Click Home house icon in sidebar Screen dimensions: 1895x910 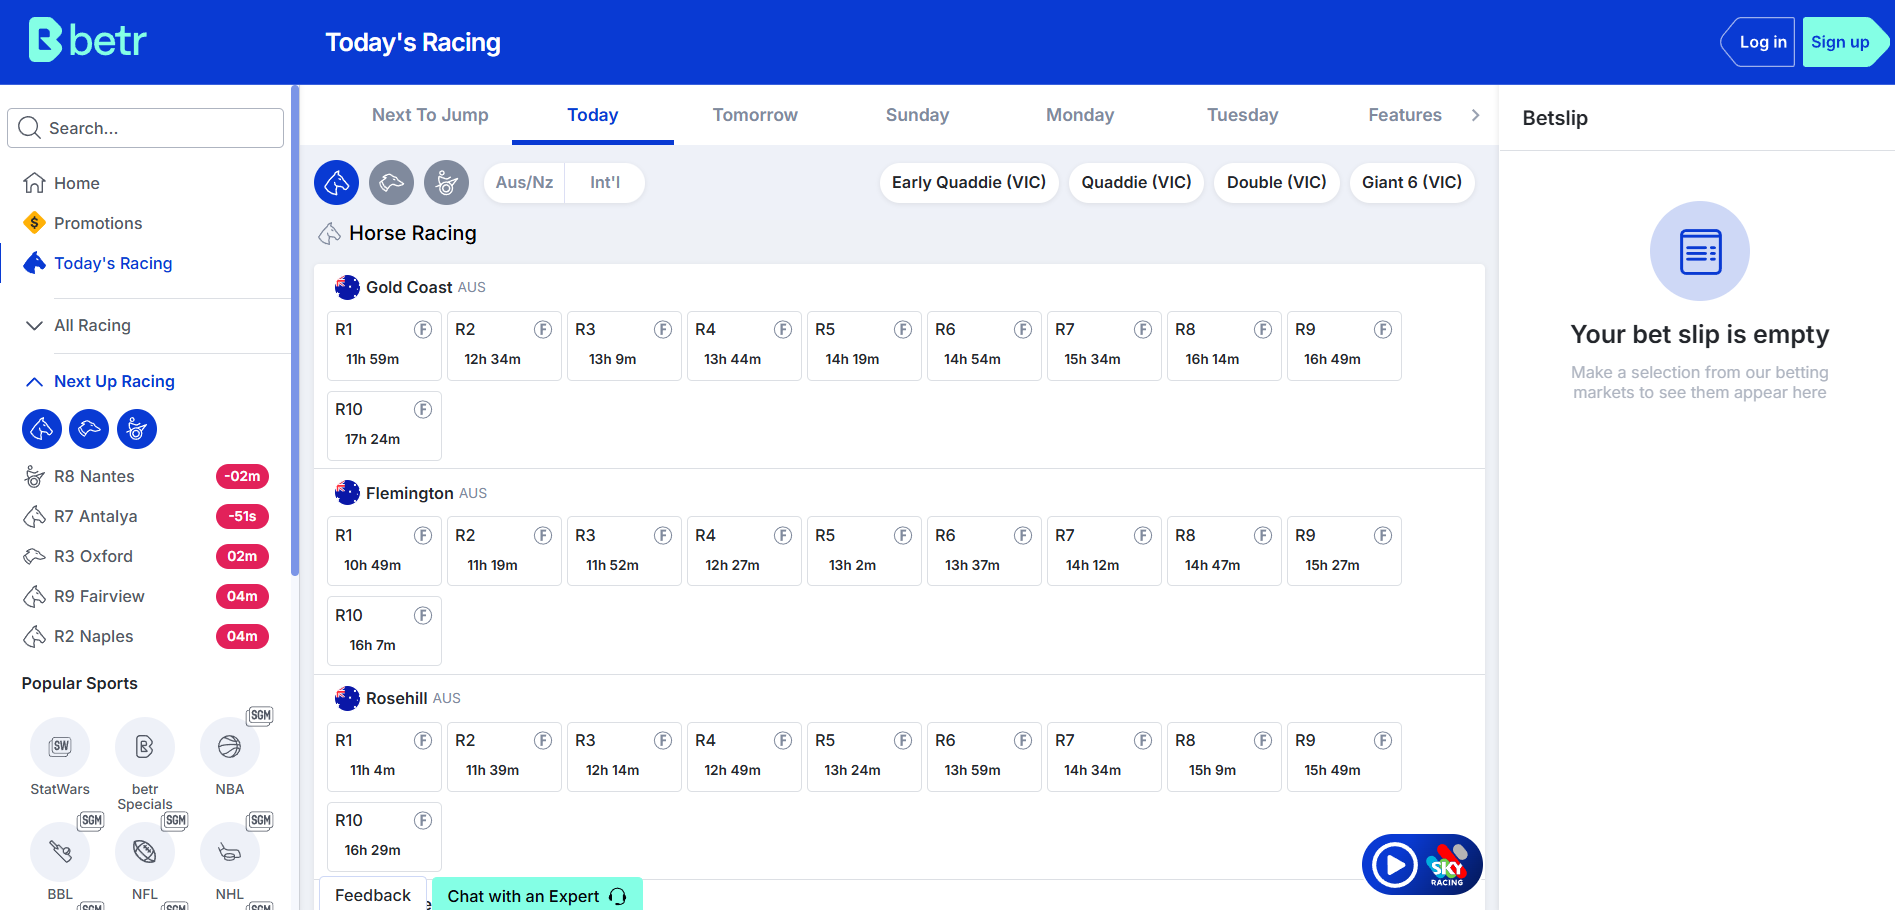click(x=35, y=183)
